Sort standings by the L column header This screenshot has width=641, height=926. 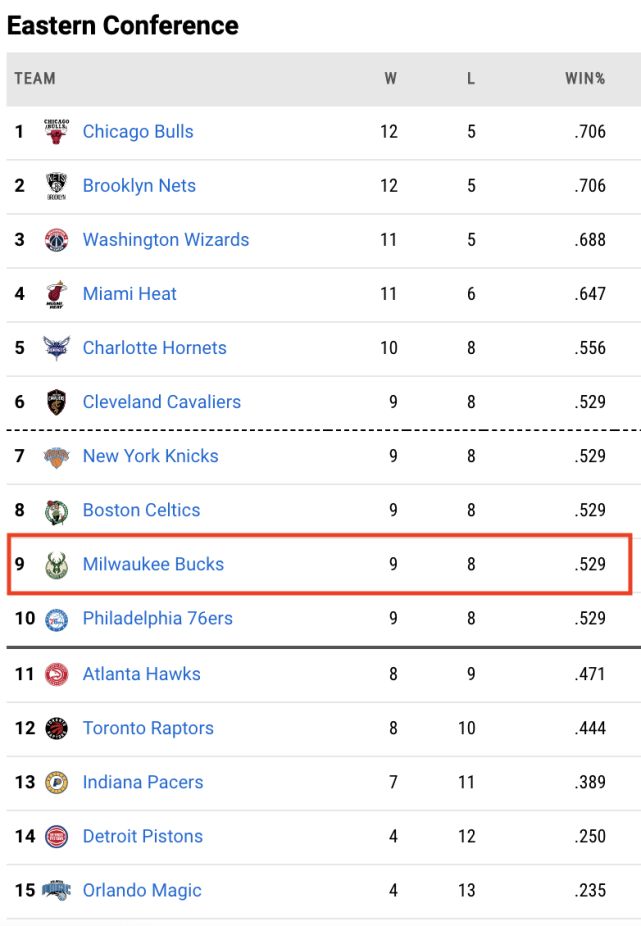point(471,78)
